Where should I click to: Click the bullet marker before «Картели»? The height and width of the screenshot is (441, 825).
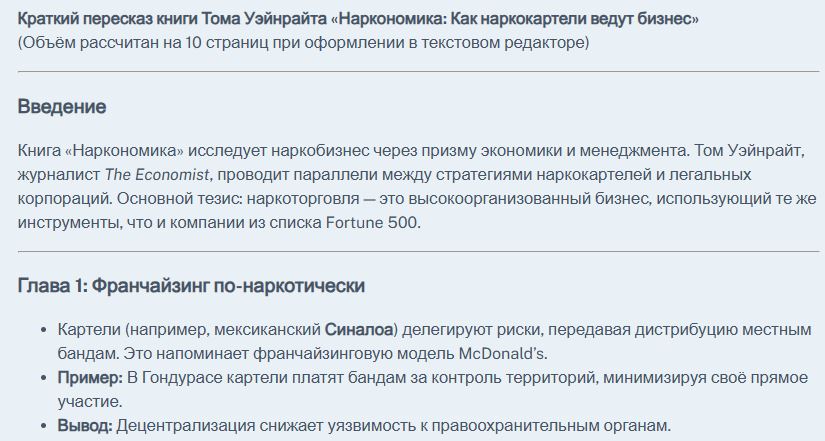click(x=44, y=330)
